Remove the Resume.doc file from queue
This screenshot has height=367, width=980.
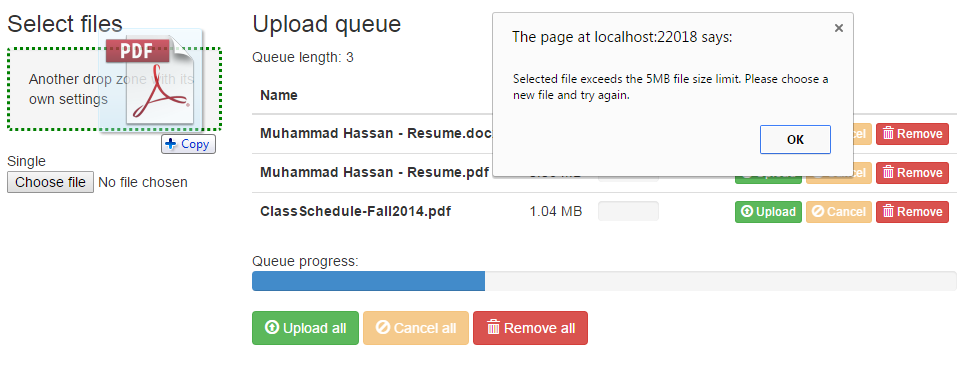pyautogui.click(x=912, y=134)
